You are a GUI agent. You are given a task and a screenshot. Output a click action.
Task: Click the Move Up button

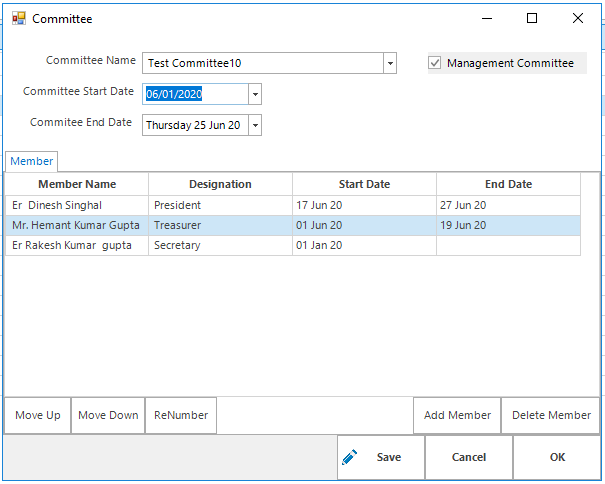[x=38, y=415]
